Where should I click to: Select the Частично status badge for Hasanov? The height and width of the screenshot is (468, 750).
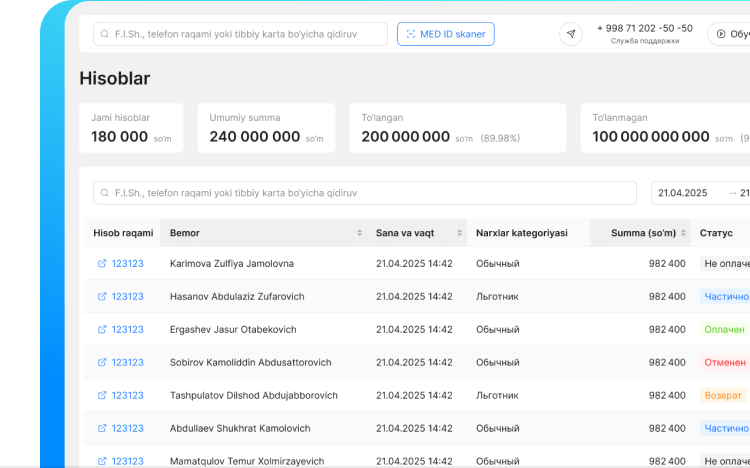(725, 297)
